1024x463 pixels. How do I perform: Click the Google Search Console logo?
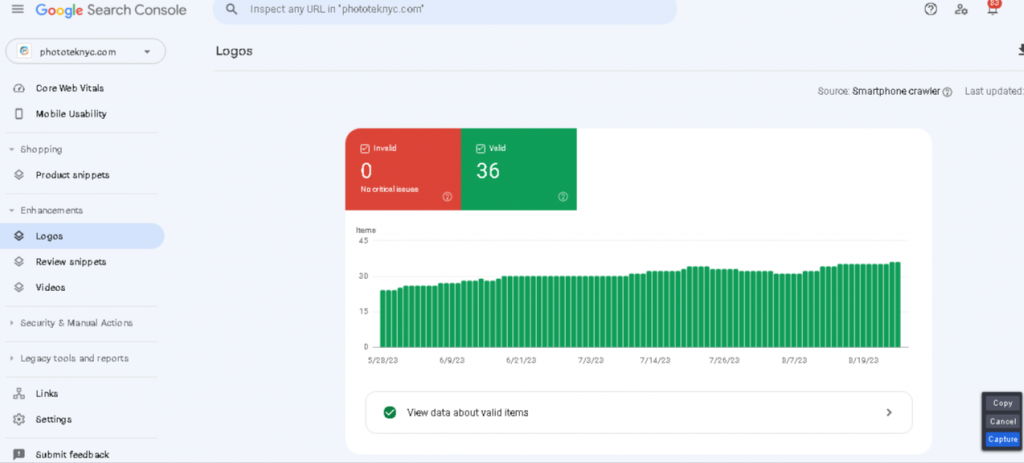pos(111,10)
